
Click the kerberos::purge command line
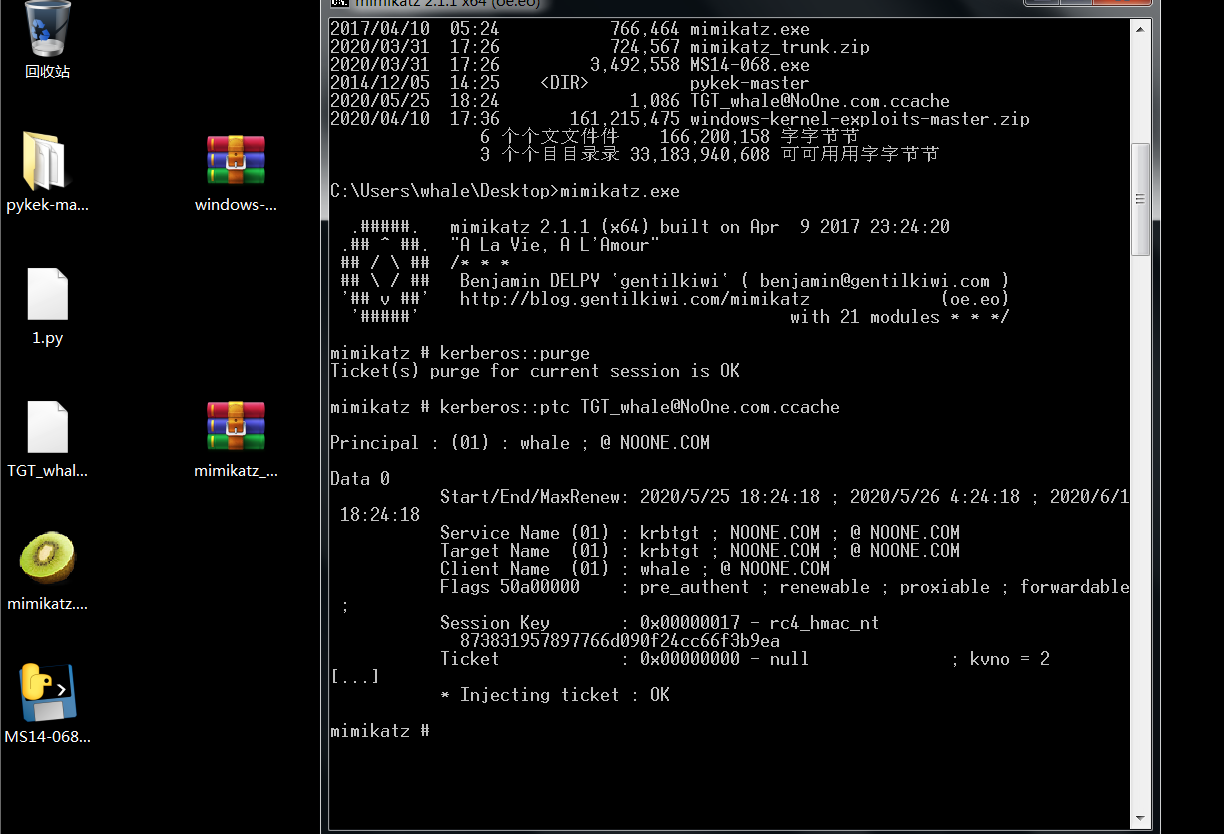coord(460,353)
